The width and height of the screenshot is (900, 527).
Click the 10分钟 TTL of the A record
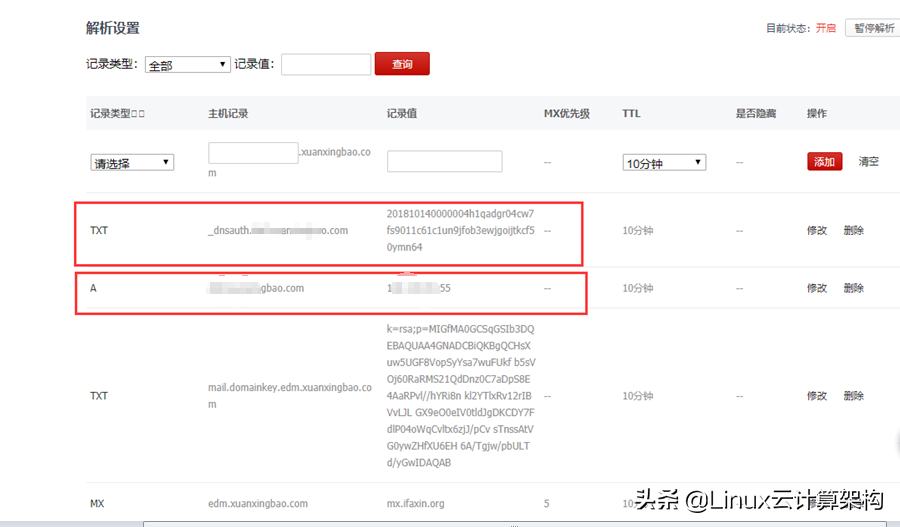[638, 288]
